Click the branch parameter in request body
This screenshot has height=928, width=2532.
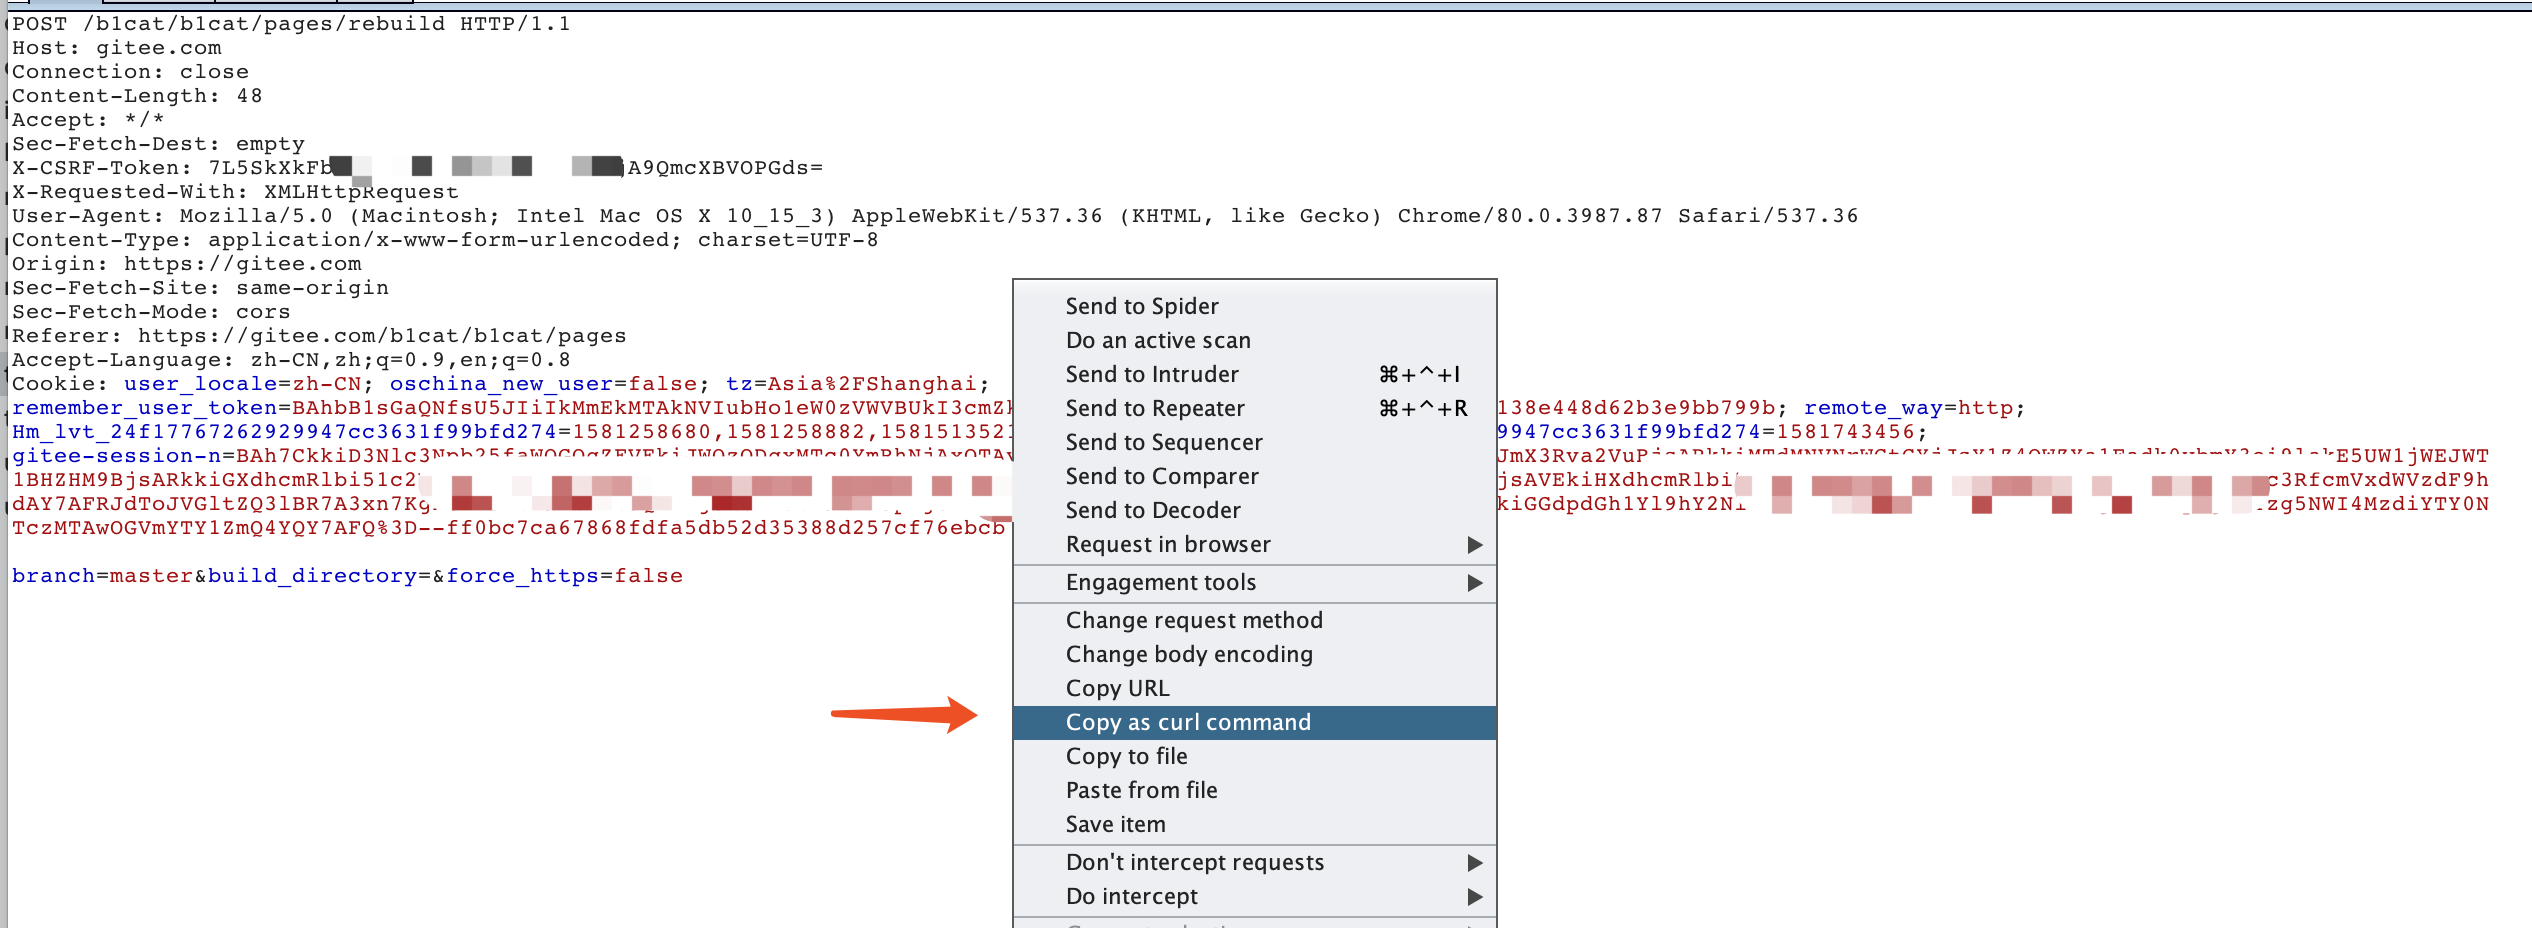pyautogui.click(x=54, y=576)
